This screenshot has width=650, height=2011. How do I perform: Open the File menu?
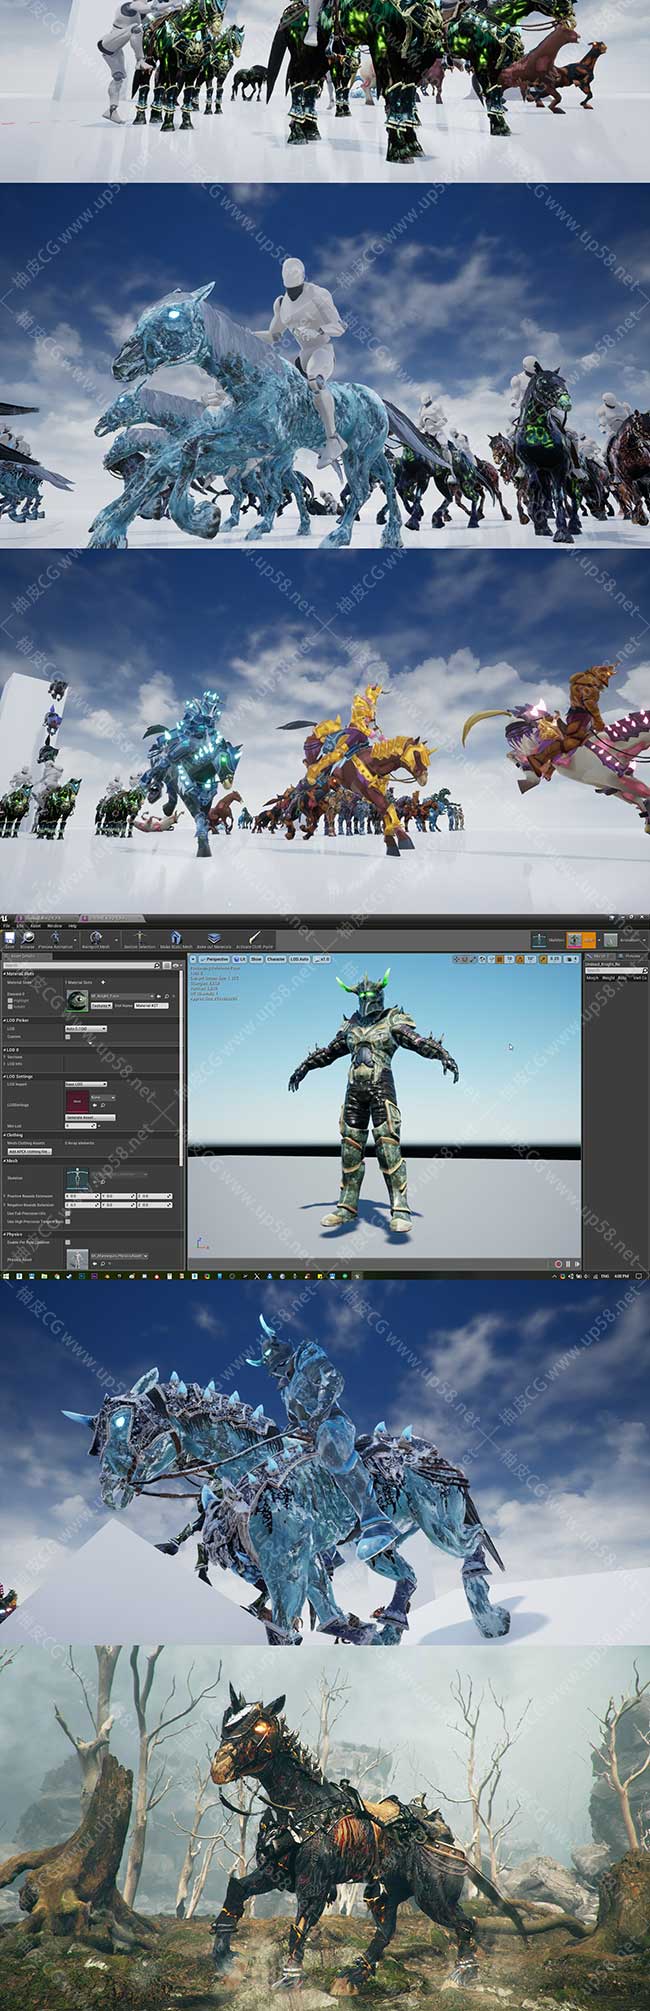(x=7, y=926)
